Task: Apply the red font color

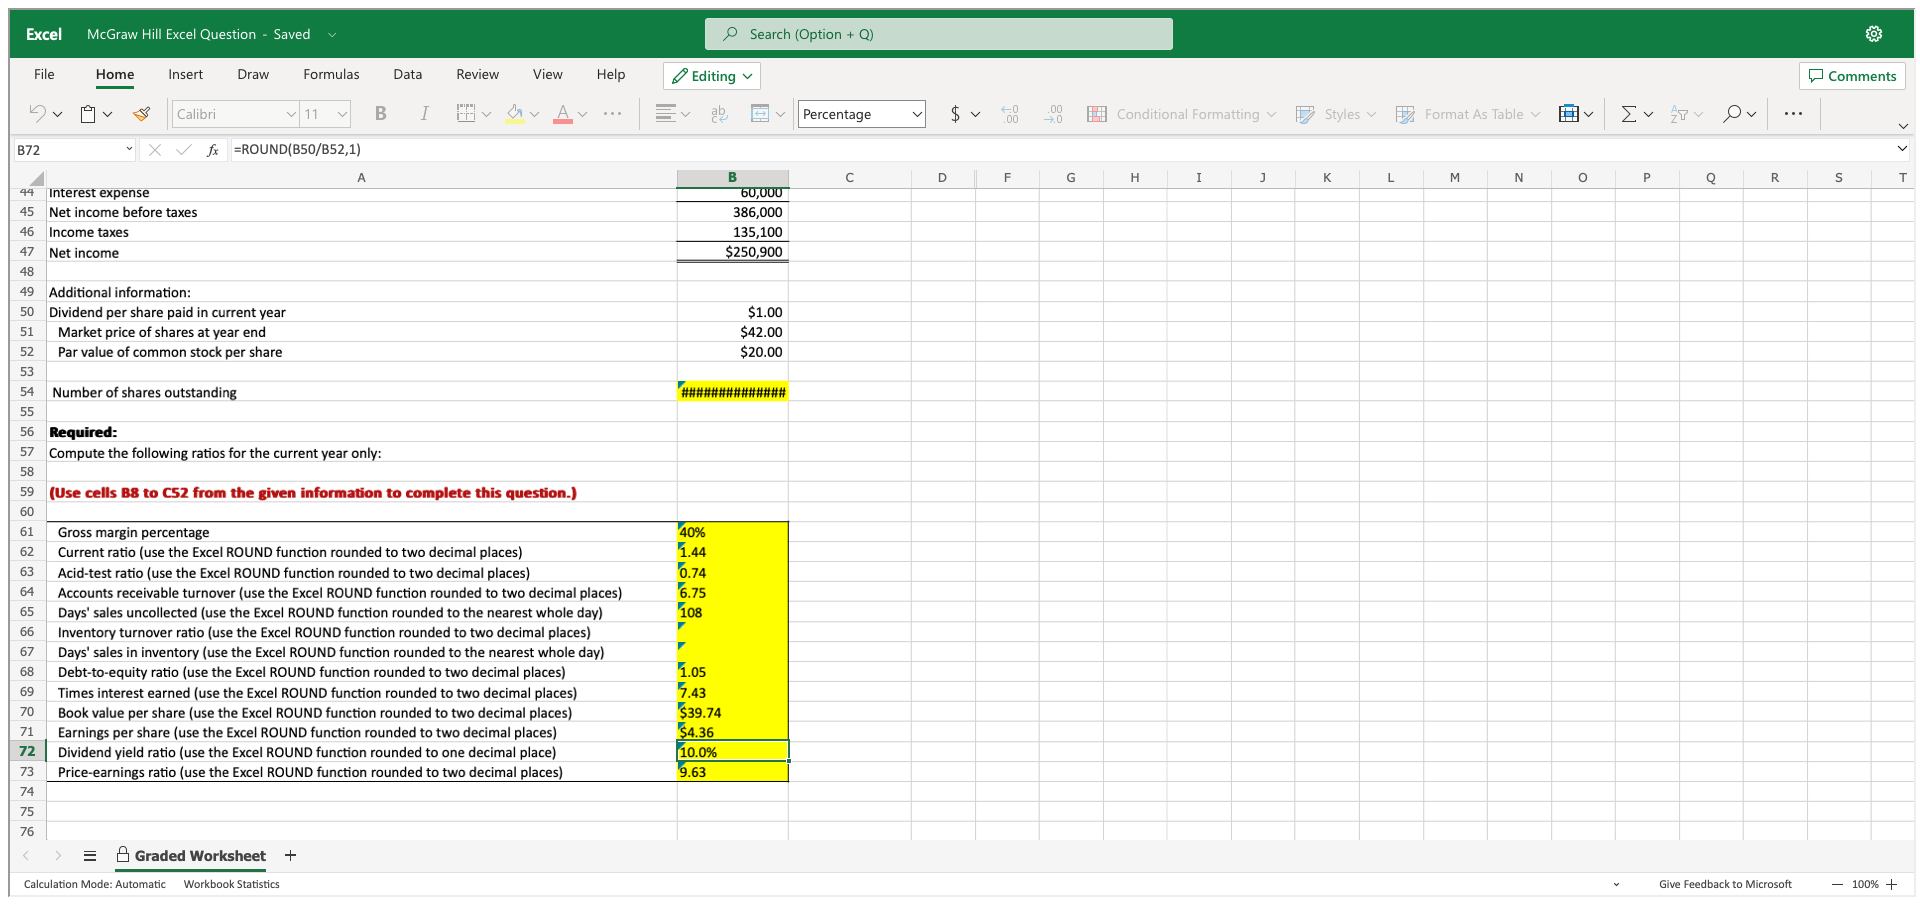Action: click(563, 114)
